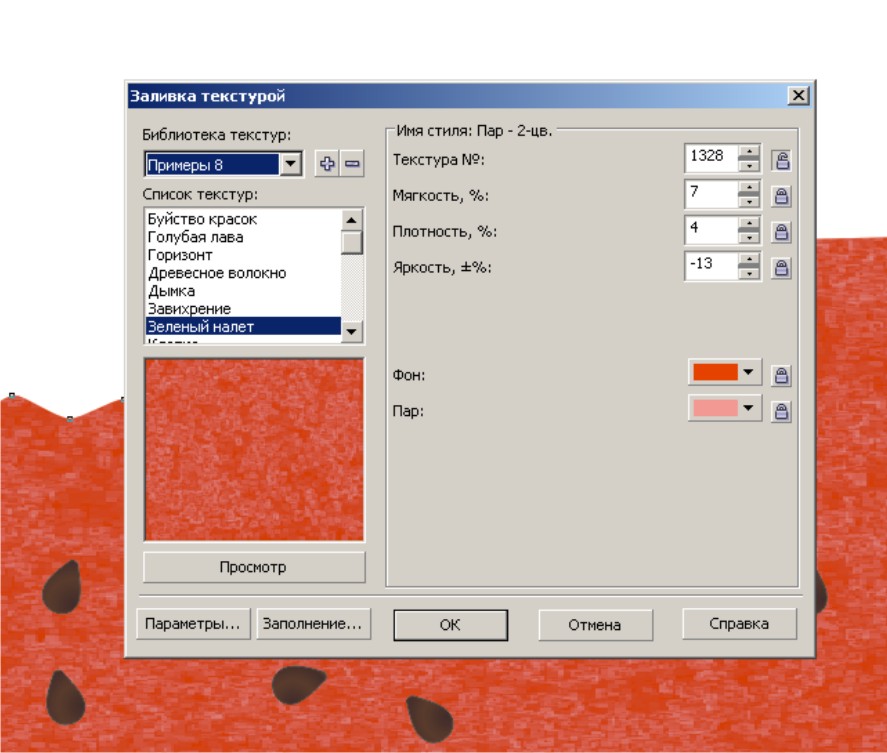887x753 pixels.
Task: Toggle lock icon next to Фон color
Action: pyautogui.click(x=782, y=375)
